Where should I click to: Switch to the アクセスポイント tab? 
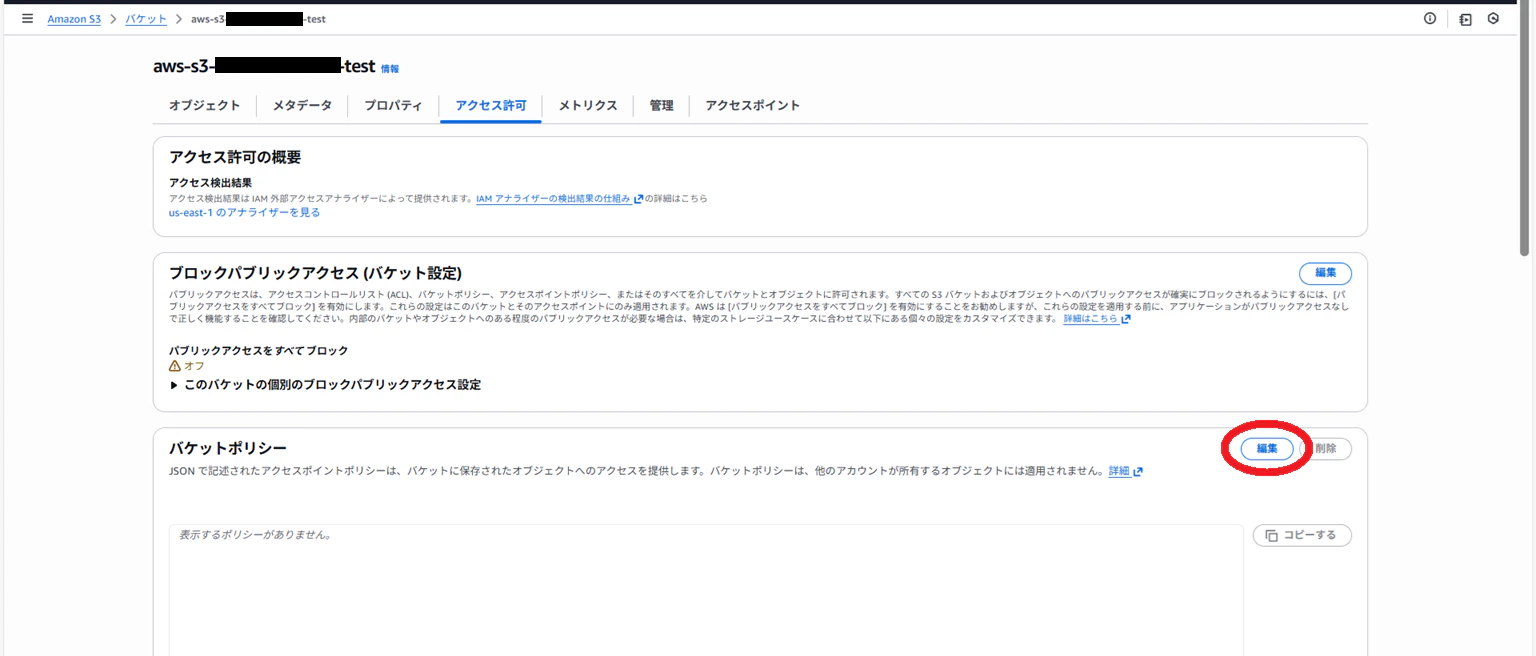752,105
